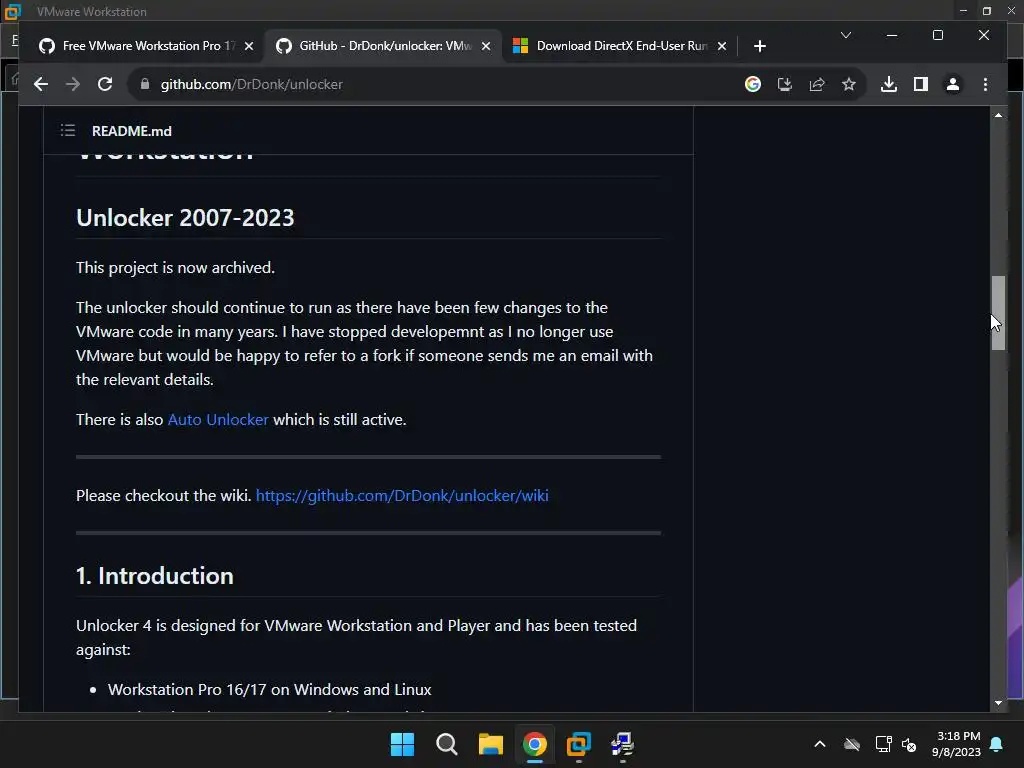Expand the tab search chevron
The width and height of the screenshot is (1024, 768).
(x=845, y=35)
